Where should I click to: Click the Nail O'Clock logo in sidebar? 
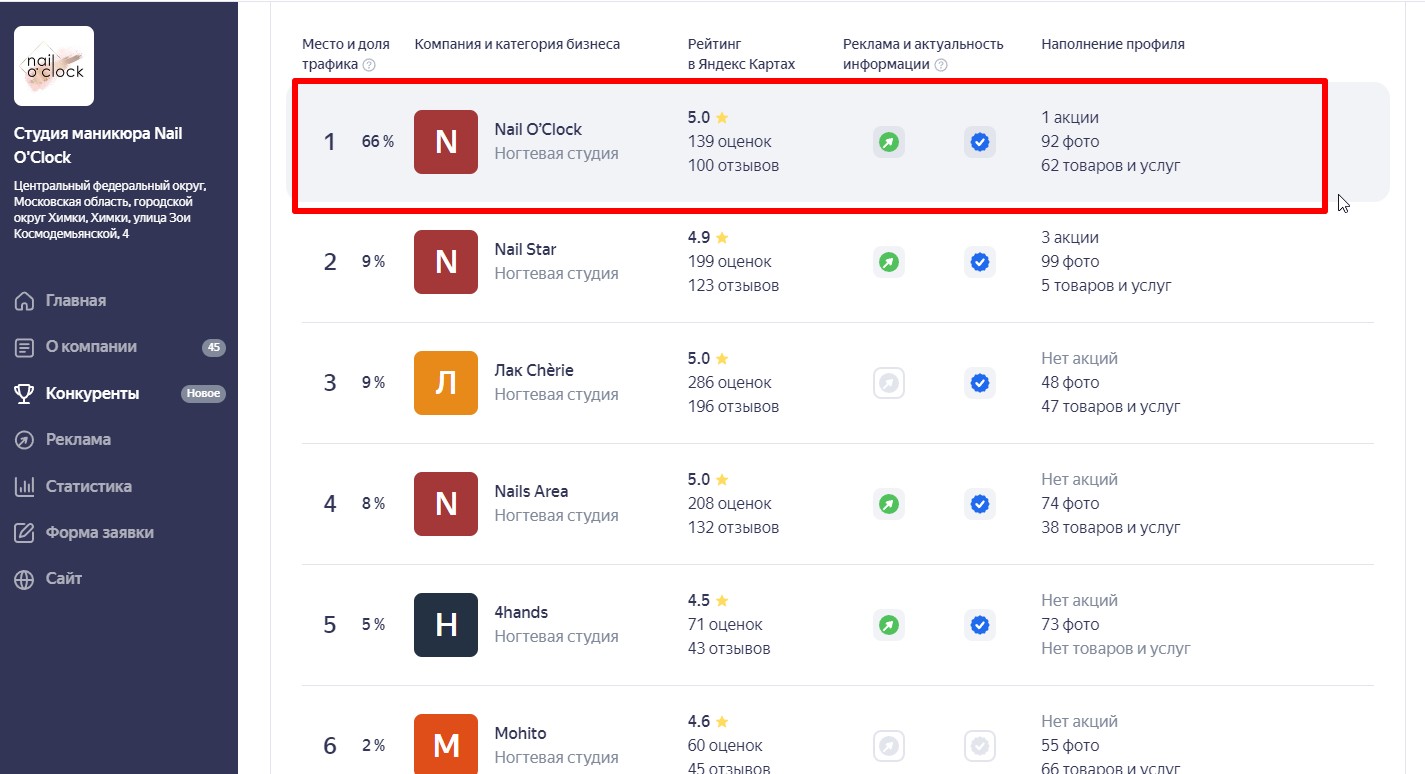[54, 66]
